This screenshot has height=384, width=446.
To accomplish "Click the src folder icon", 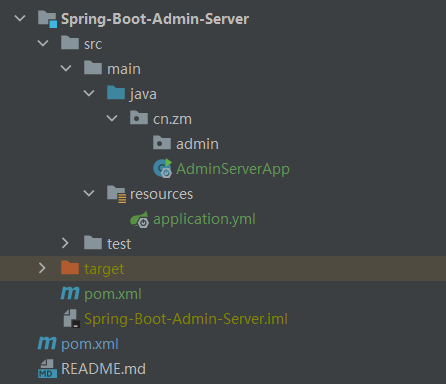I will [70, 43].
